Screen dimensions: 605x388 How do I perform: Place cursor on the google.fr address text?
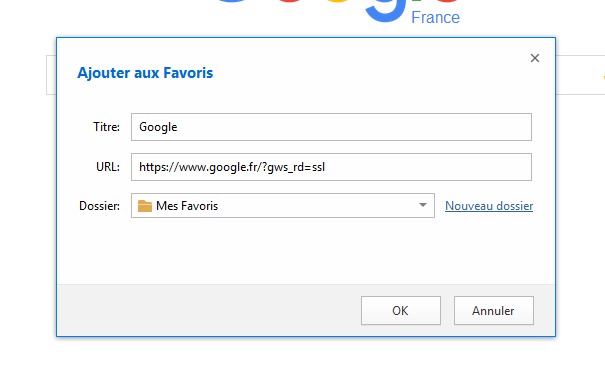[x=232, y=167]
